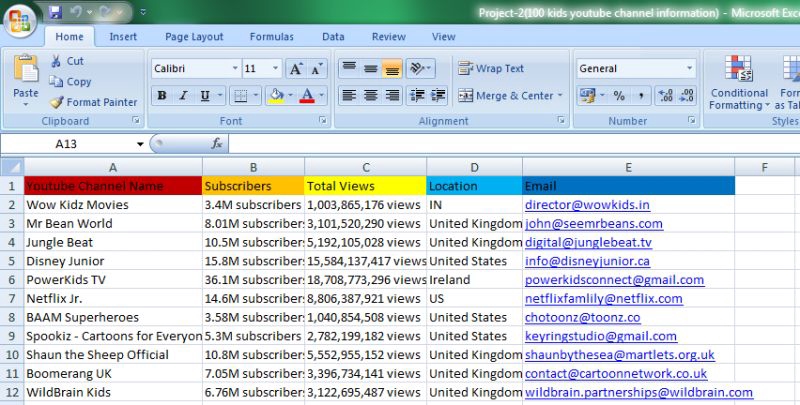Click the Paste clipboard icon
The image size is (800, 405).
pyautogui.click(x=26, y=68)
